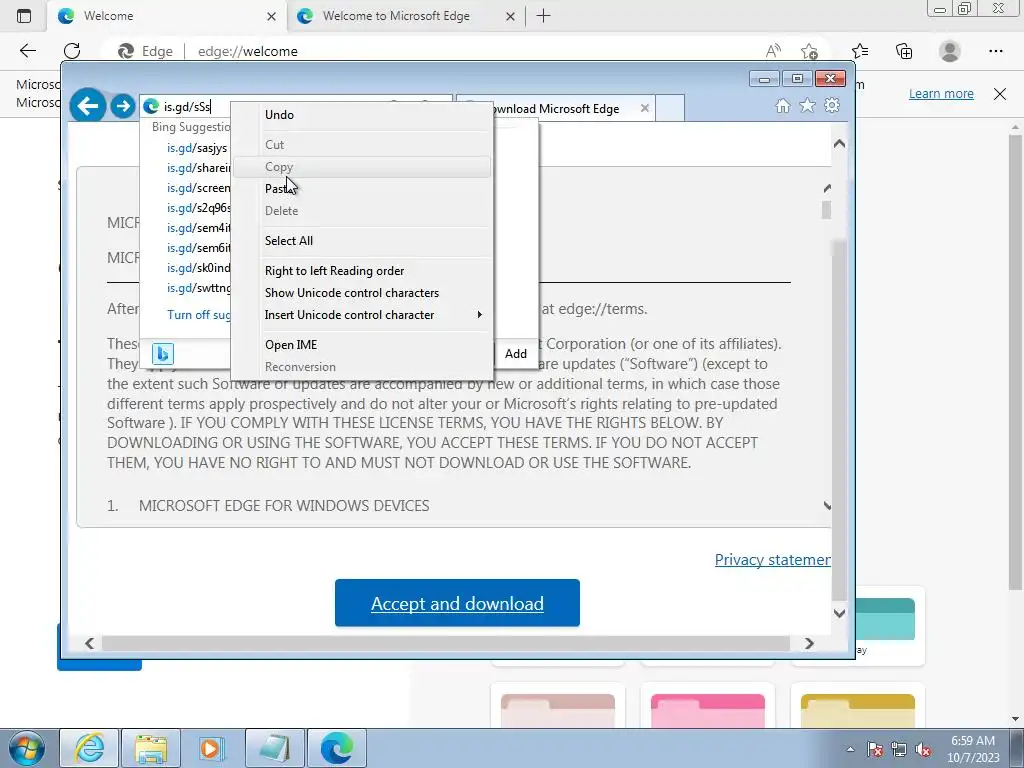Viewport: 1024px width, 768px height.
Task: Click Edge back arrow in outer window
Action: 27,51
